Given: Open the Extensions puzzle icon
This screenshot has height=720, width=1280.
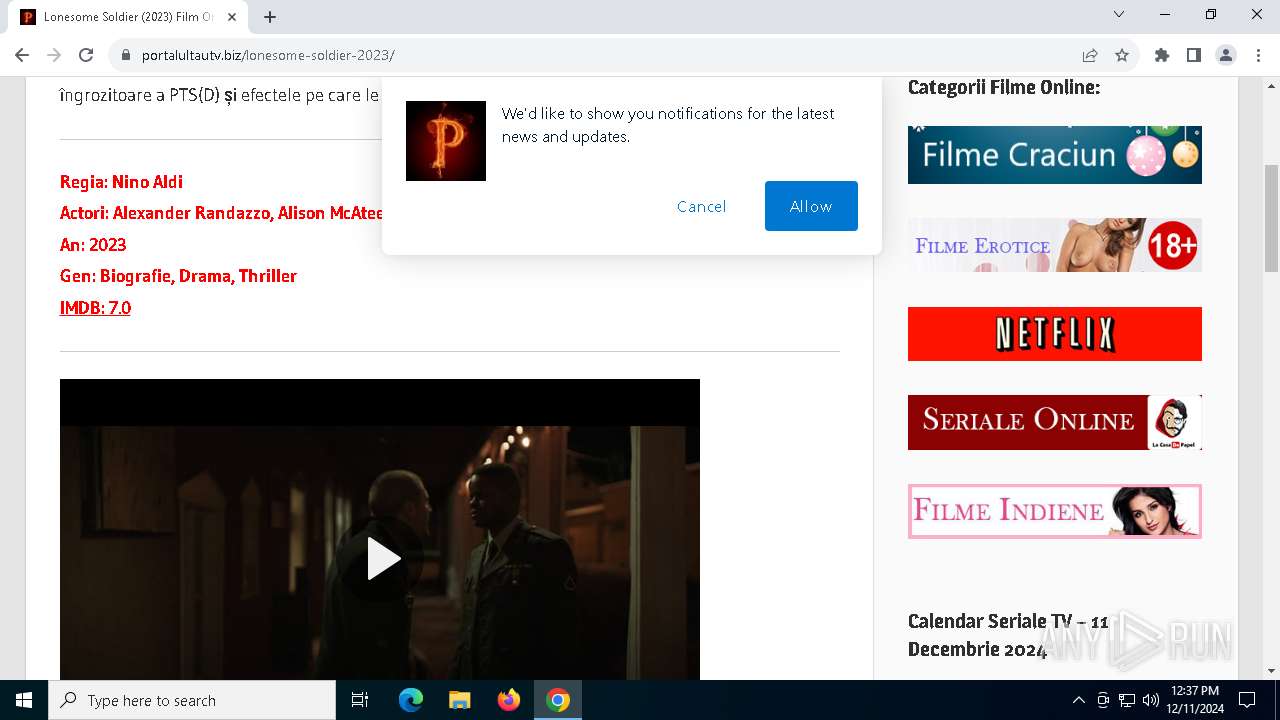Looking at the screenshot, I should (1162, 56).
